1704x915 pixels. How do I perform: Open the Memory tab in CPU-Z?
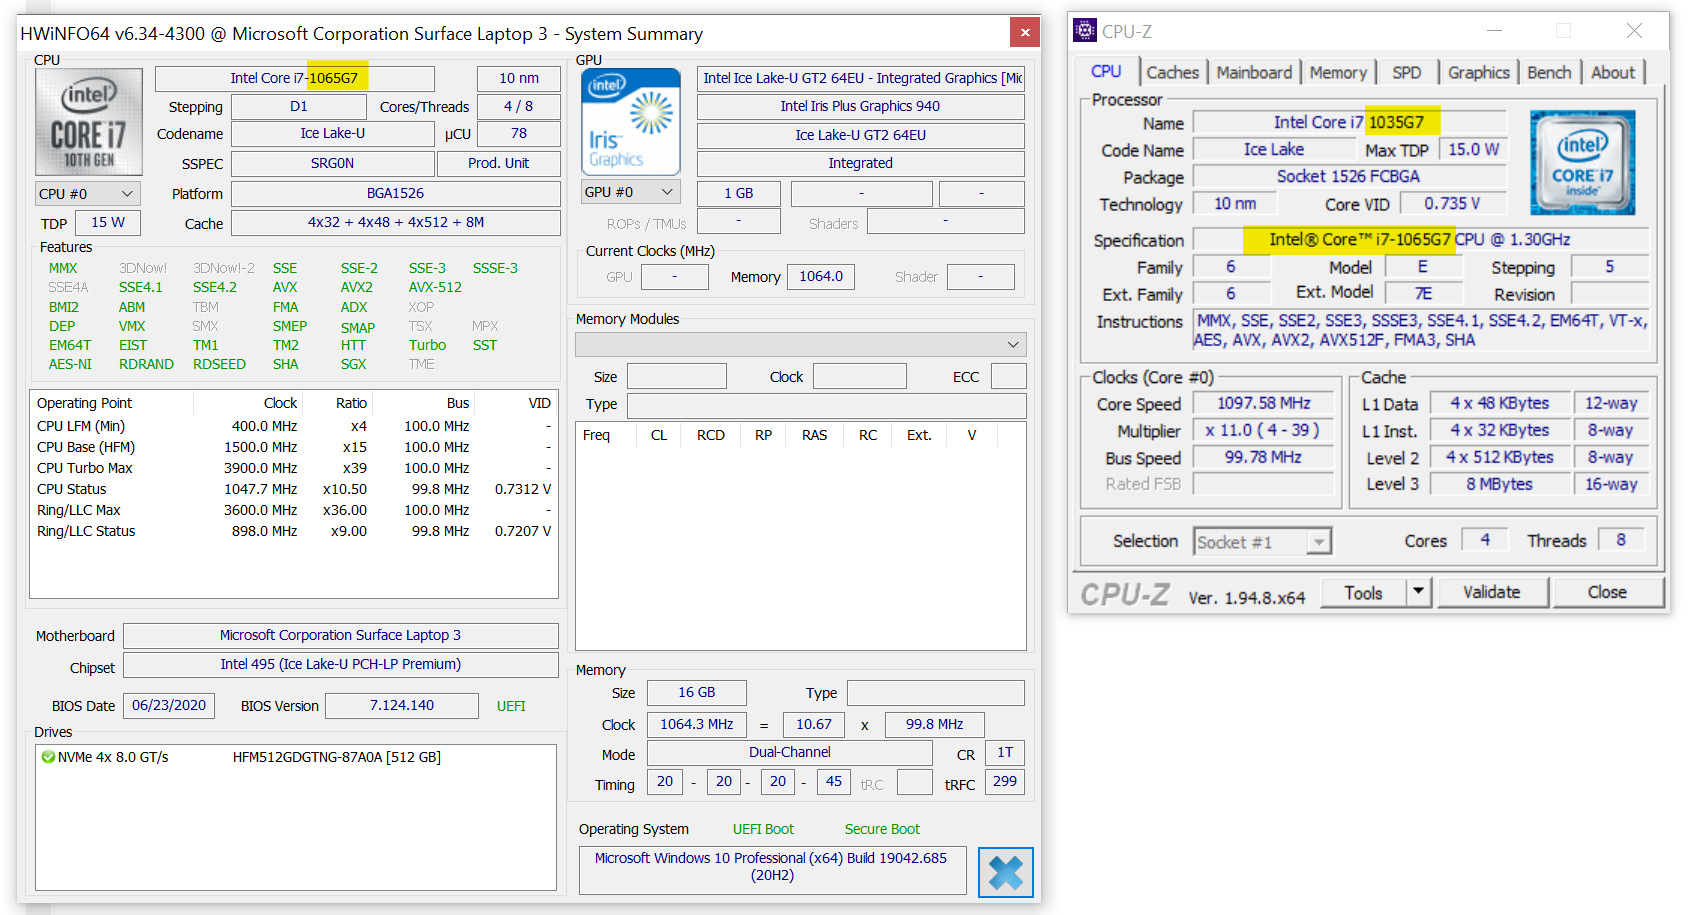tap(1338, 73)
